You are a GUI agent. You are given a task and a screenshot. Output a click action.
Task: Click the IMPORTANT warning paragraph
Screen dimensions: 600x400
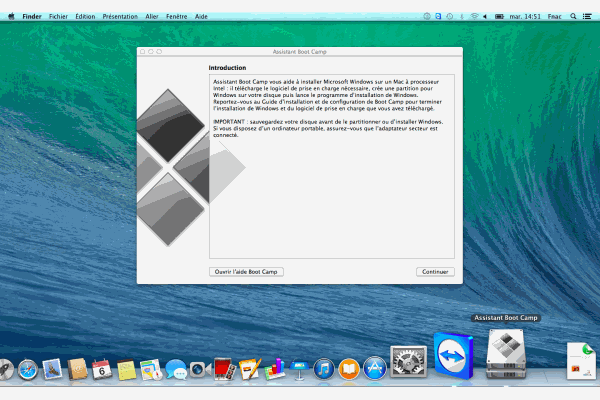click(328, 128)
